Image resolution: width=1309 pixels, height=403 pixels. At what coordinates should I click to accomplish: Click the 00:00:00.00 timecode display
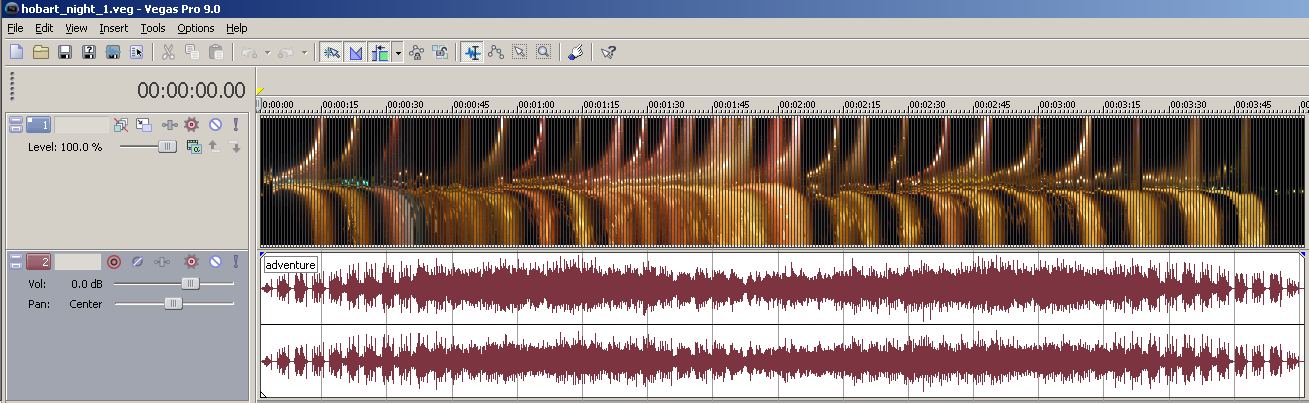click(x=191, y=90)
